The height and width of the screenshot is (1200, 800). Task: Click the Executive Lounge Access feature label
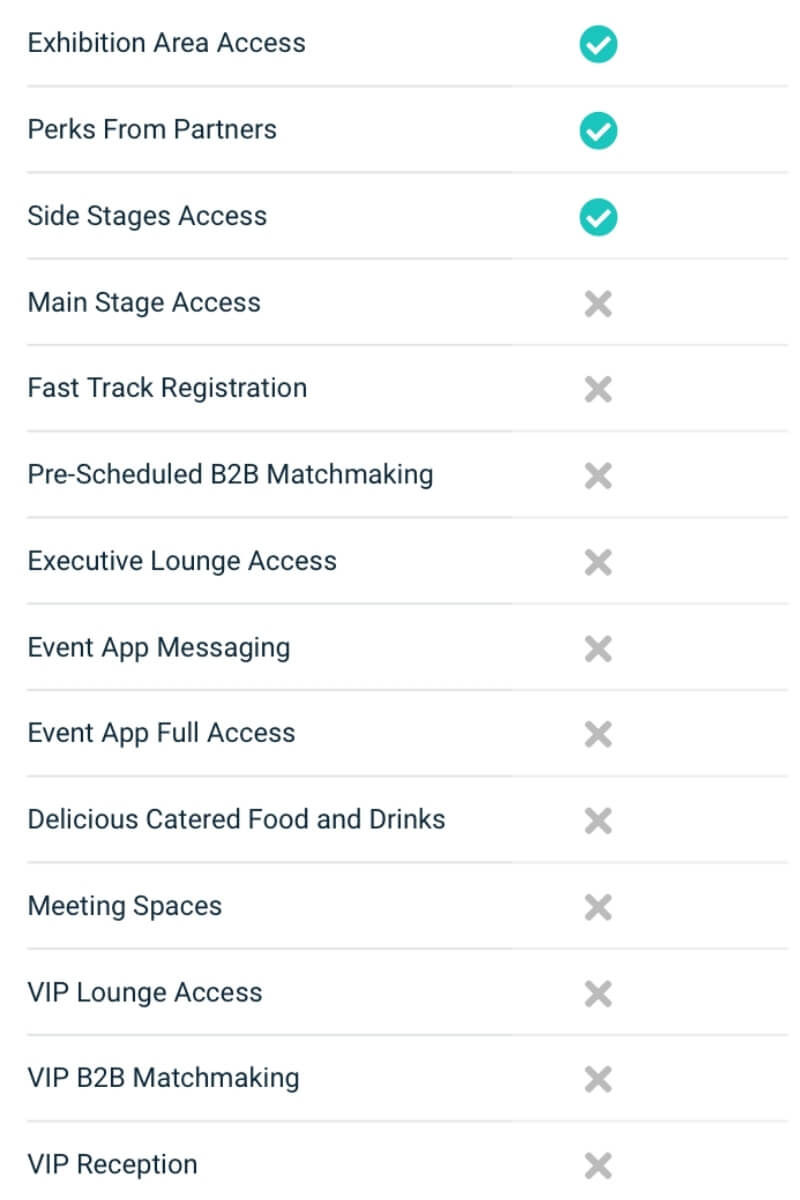tap(182, 561)
